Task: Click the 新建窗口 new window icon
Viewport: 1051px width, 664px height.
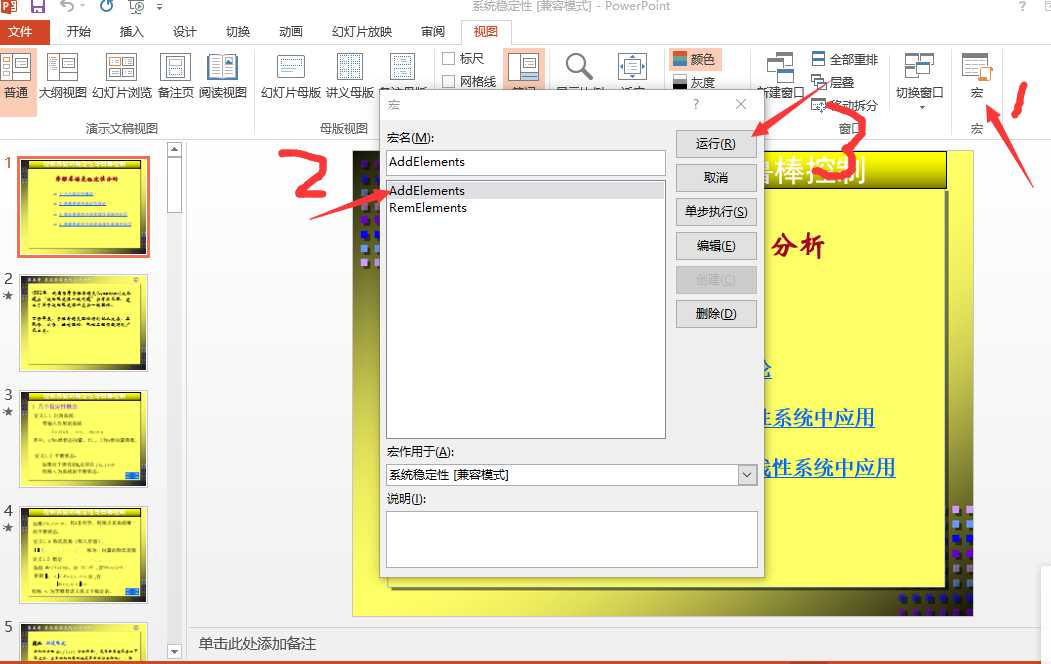Action: [x=780, y=68]
